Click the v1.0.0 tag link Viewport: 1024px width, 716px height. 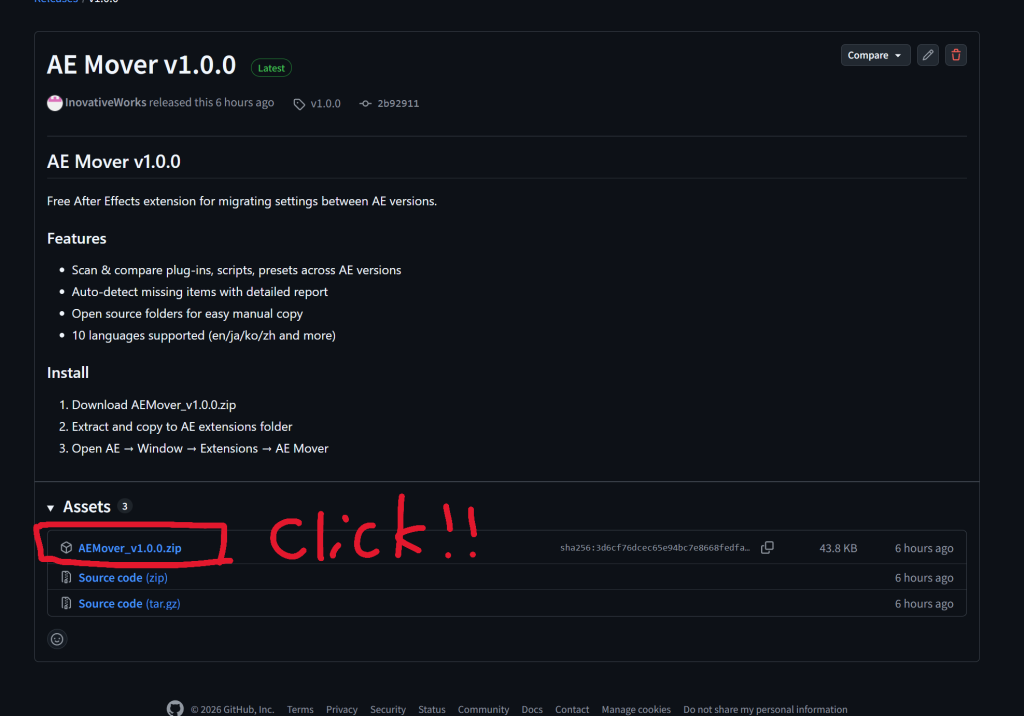(317, 103)
